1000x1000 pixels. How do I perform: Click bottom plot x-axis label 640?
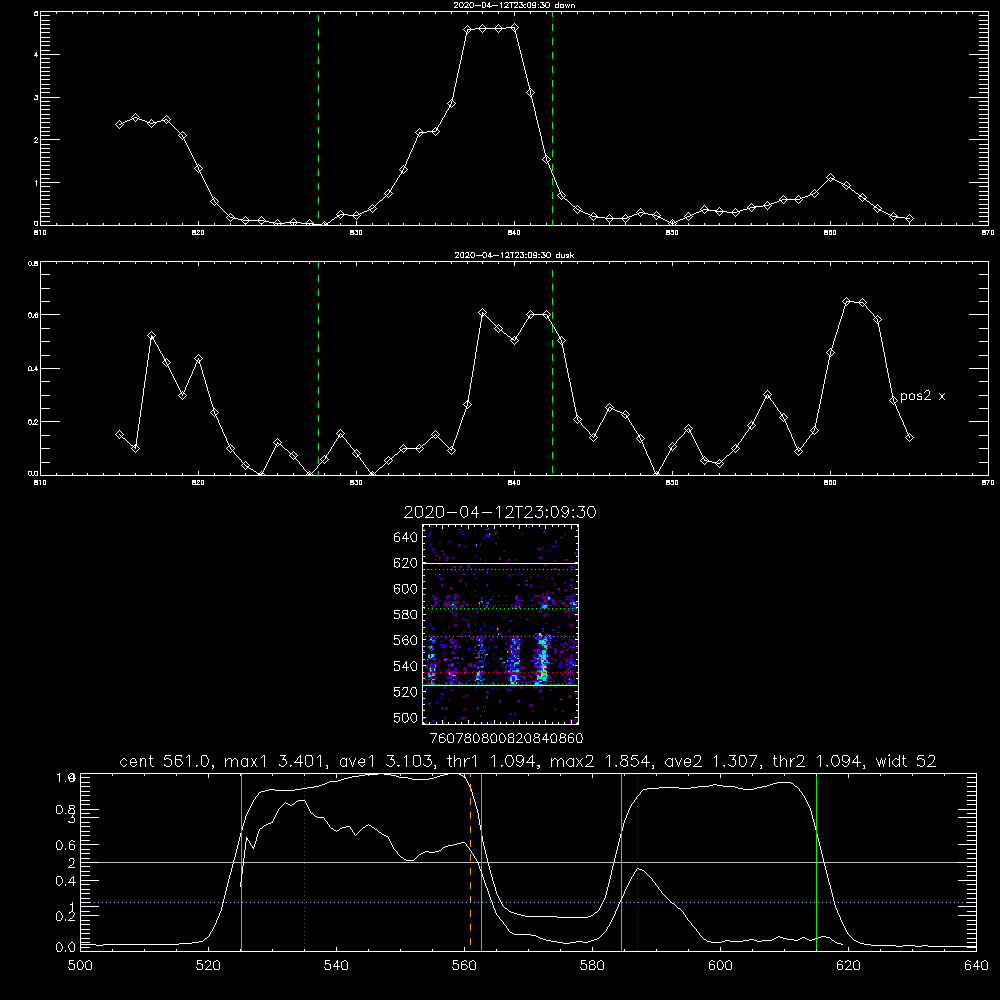[x=976, y=966]
